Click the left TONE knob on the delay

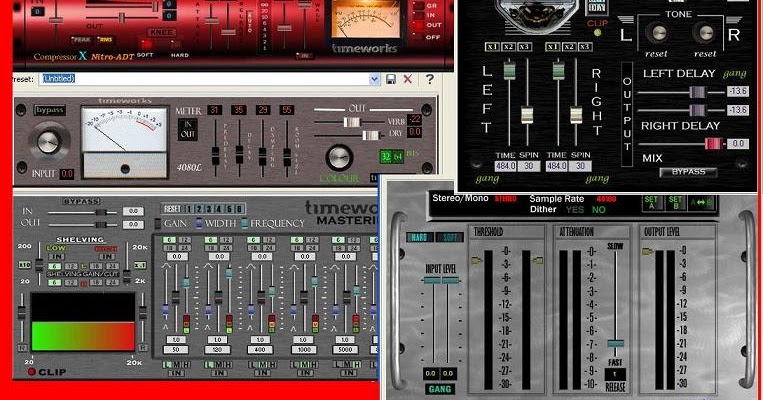[658, 33]
